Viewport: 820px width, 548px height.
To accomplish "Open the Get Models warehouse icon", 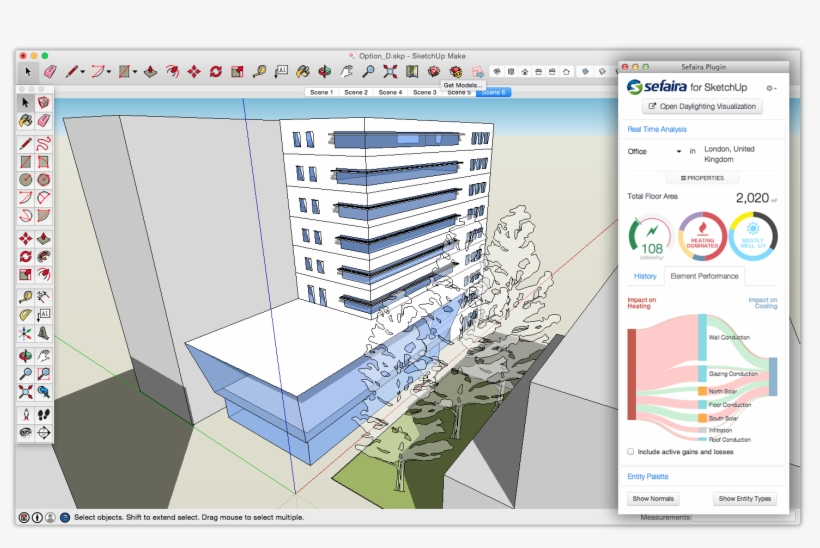I will 434,72.
